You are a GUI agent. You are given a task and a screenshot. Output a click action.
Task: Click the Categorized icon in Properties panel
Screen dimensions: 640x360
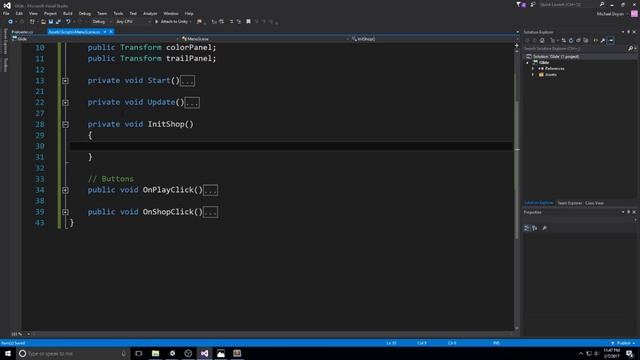[527, 228]
